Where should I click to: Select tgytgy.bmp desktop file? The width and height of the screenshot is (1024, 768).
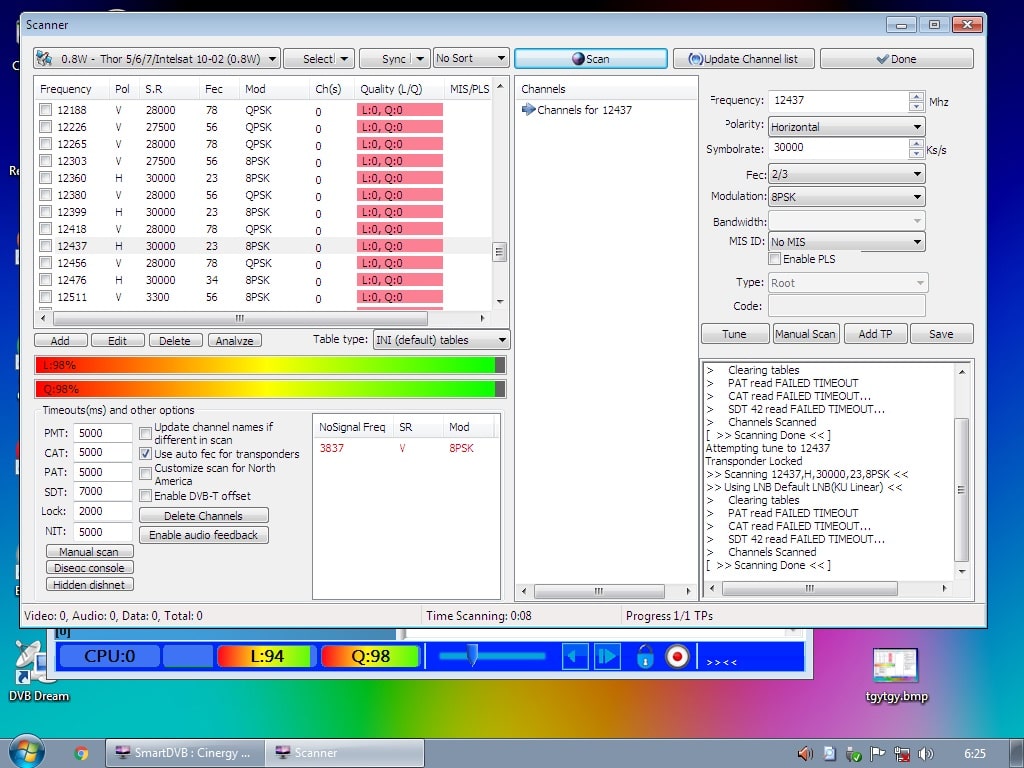coord(896,675)
